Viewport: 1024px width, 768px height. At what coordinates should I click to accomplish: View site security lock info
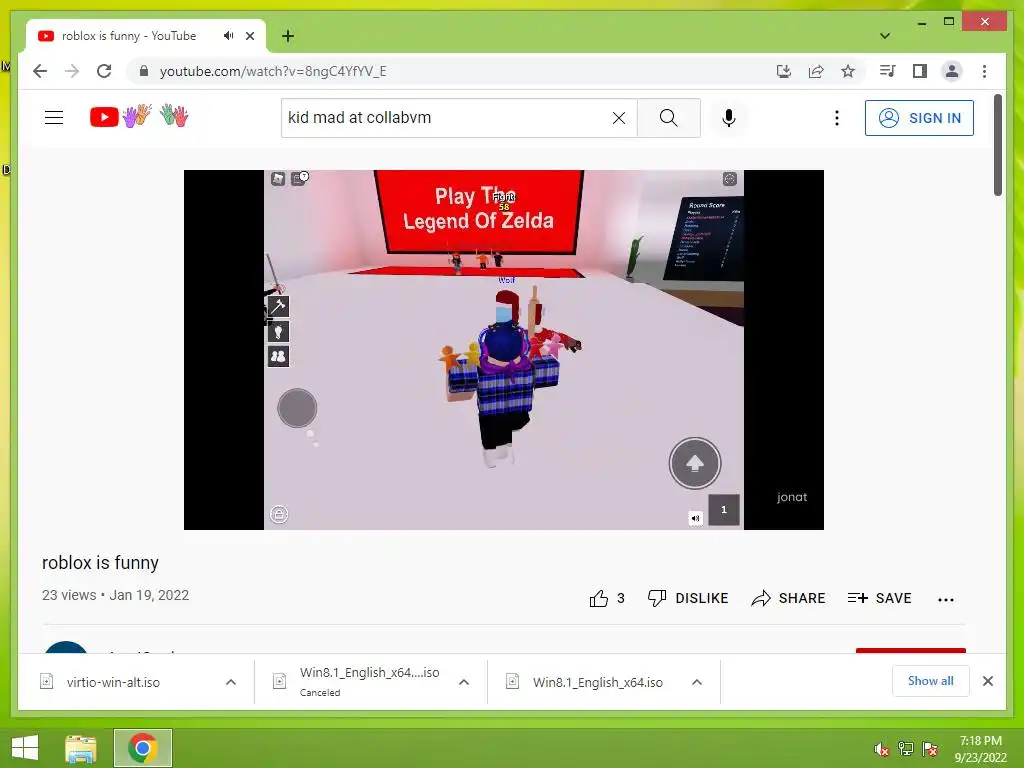(144, 71)
